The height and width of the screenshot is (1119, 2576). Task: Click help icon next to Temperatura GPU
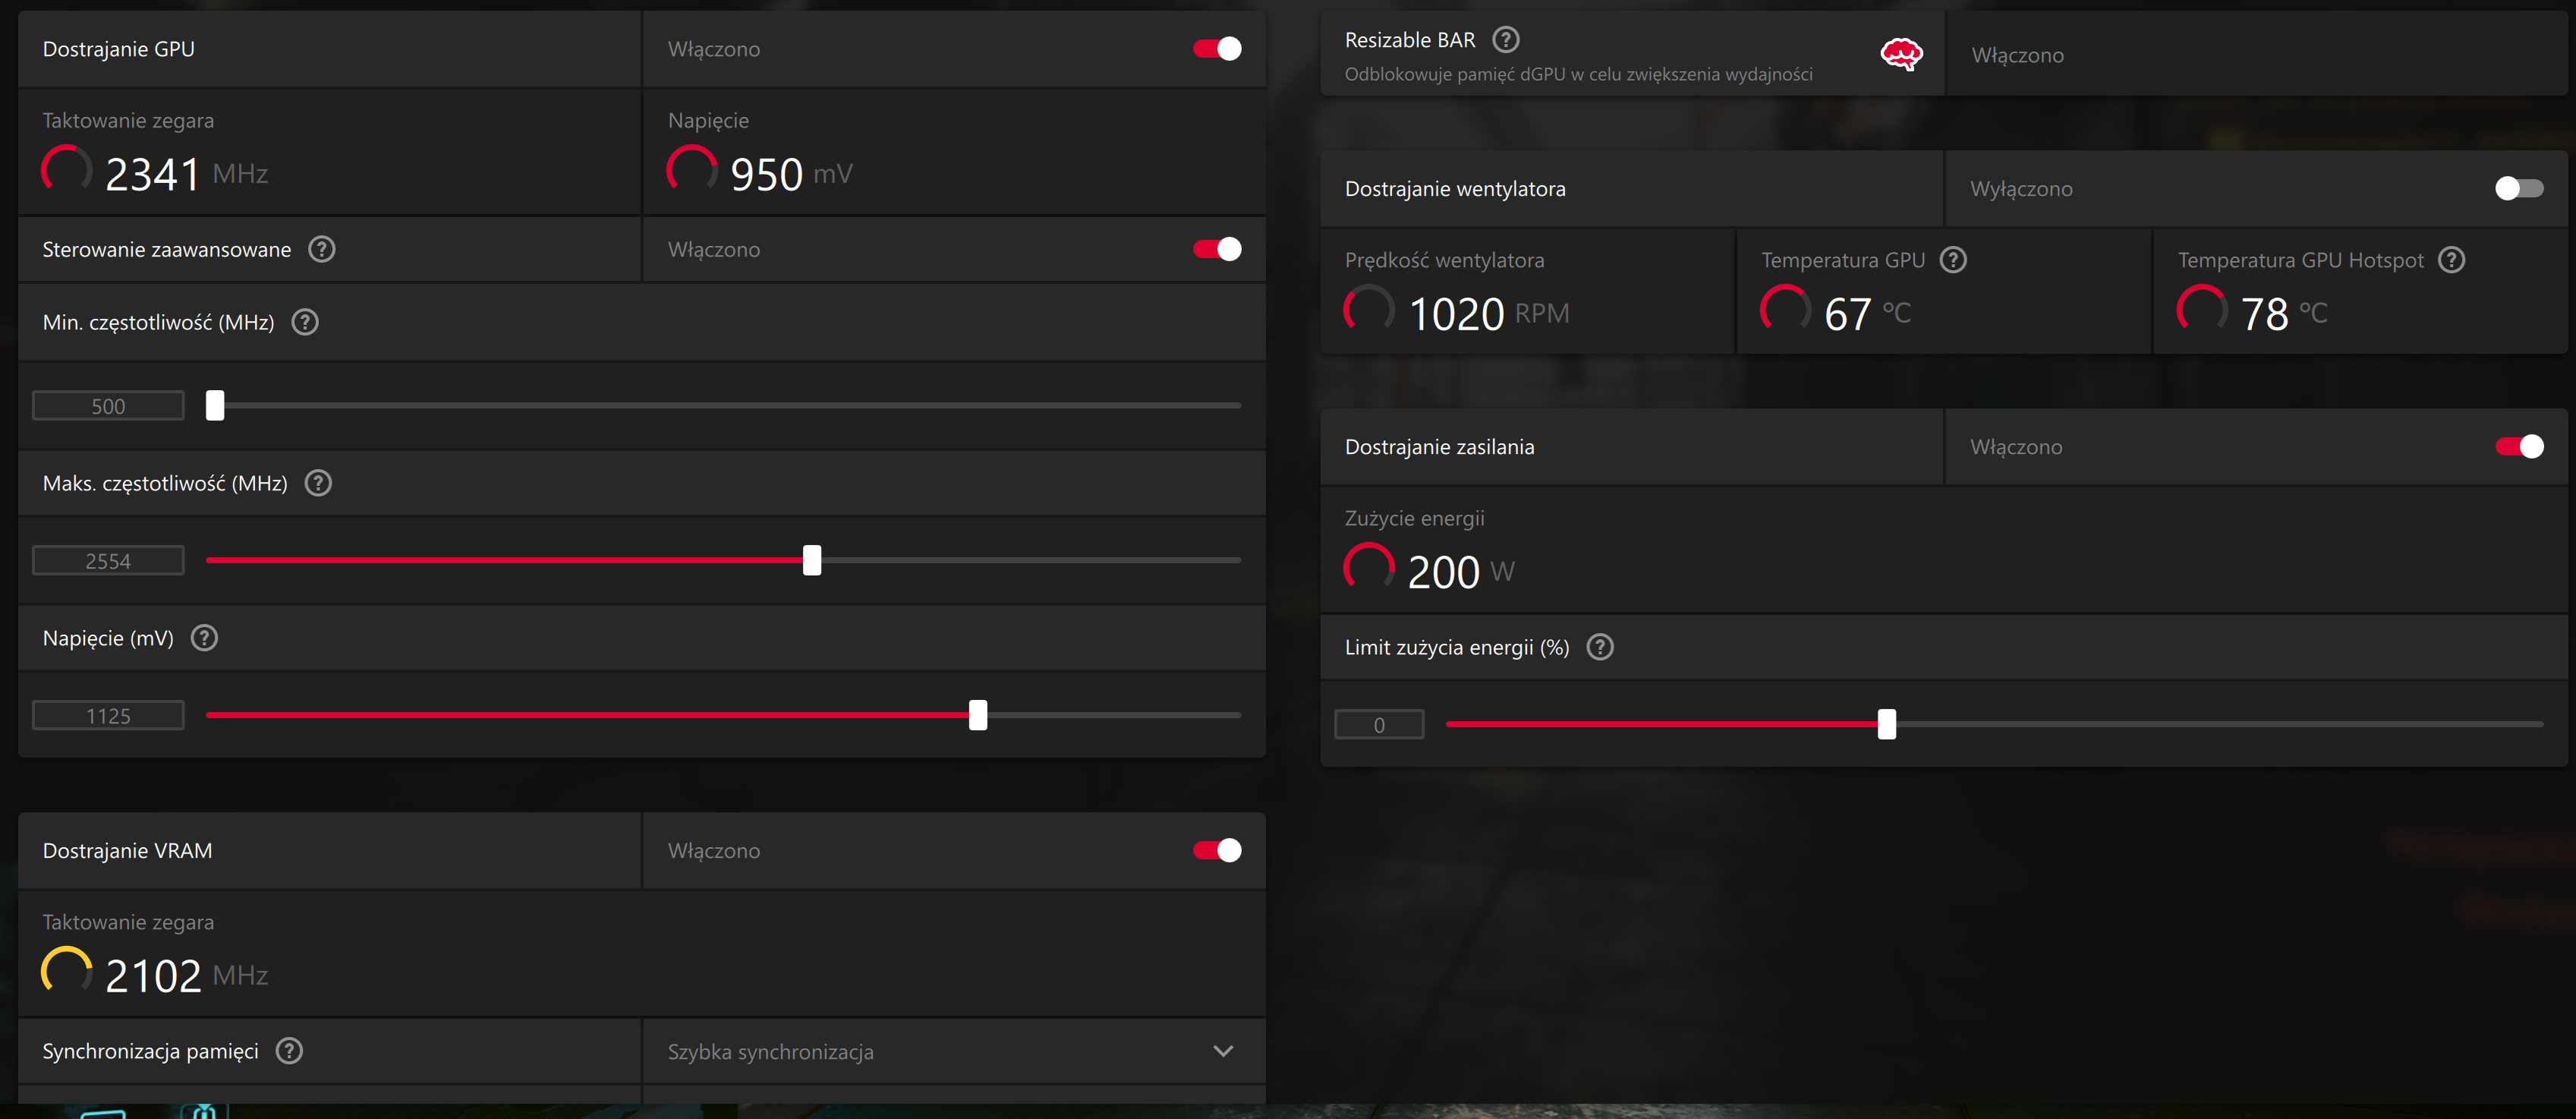1952,260
